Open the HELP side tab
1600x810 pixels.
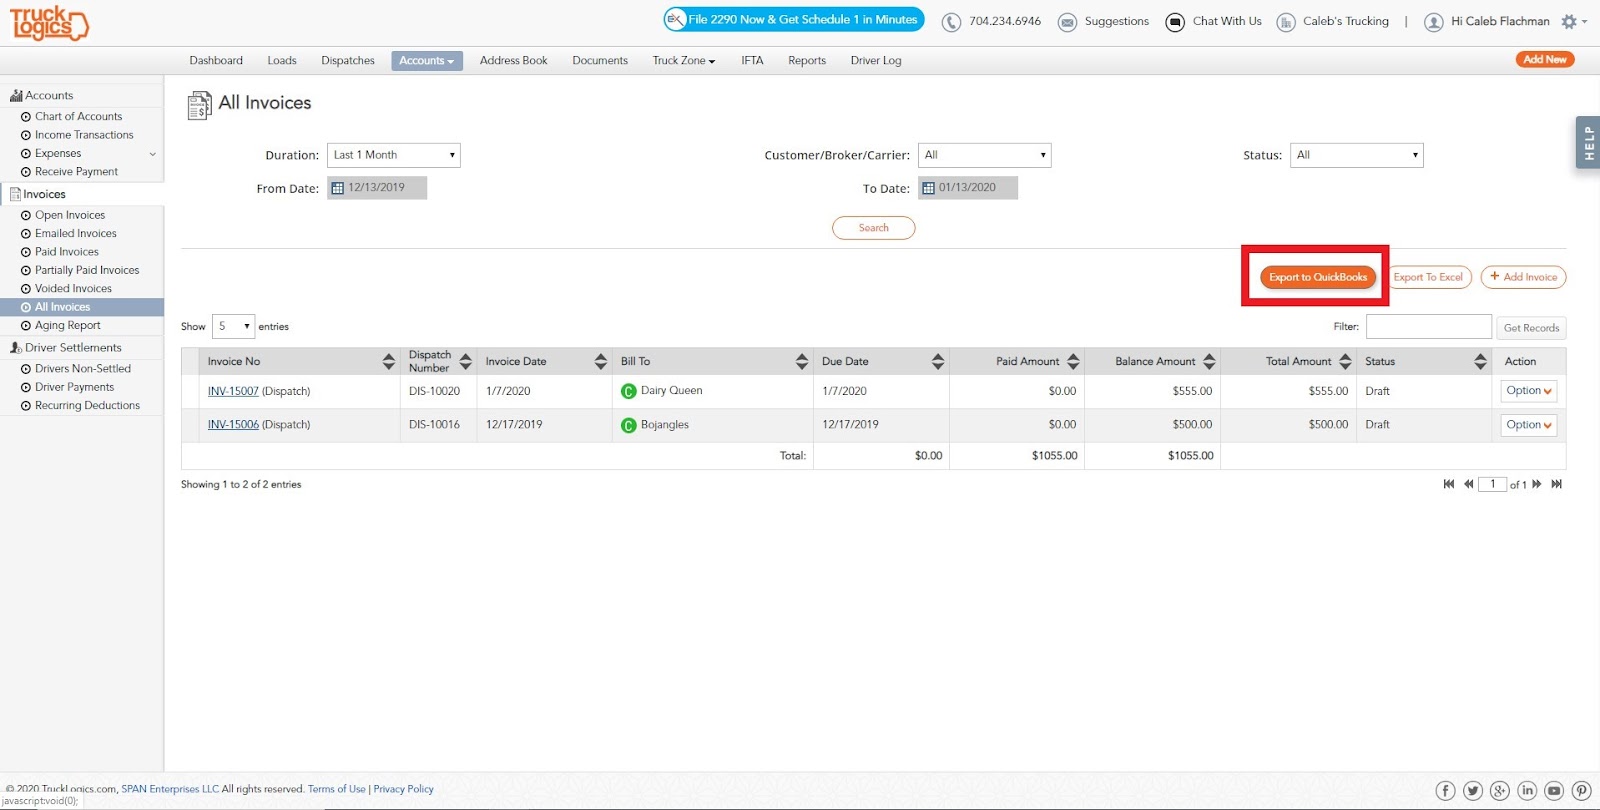[1588, 143]
